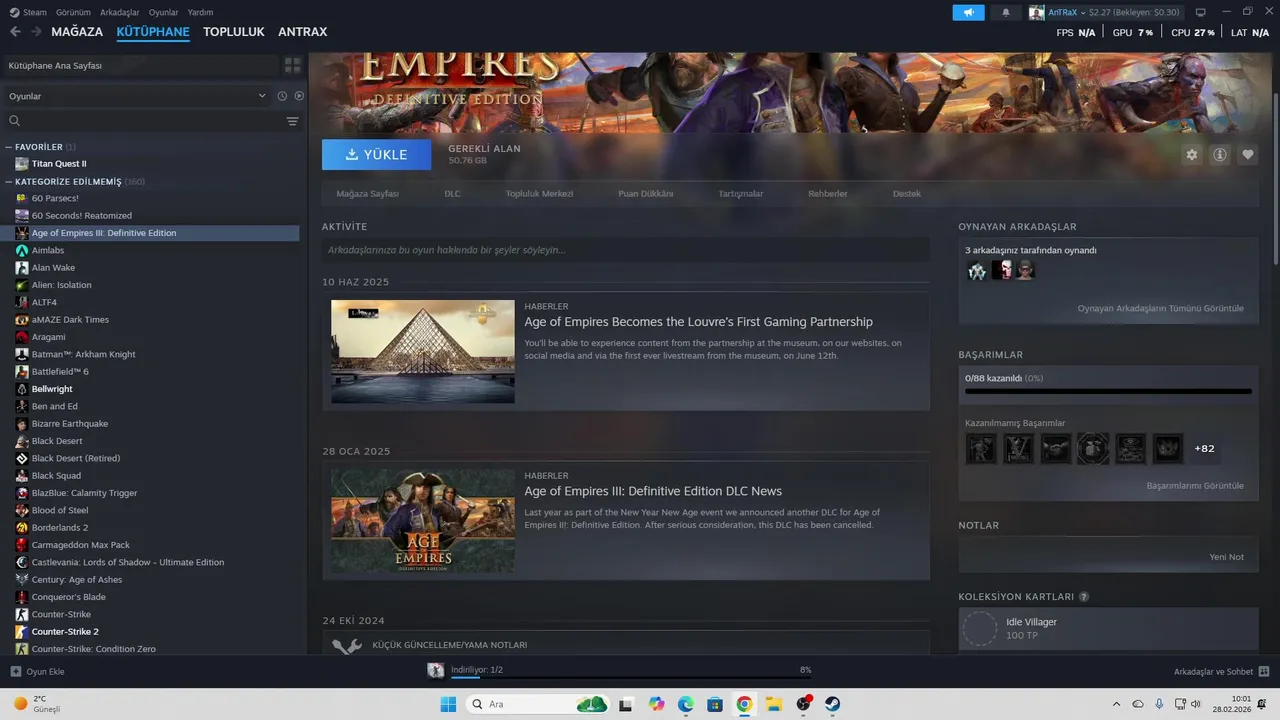The image size is (1280, 720).
Task: Click the activity comment input field
Action: click(x=626, y=250)
